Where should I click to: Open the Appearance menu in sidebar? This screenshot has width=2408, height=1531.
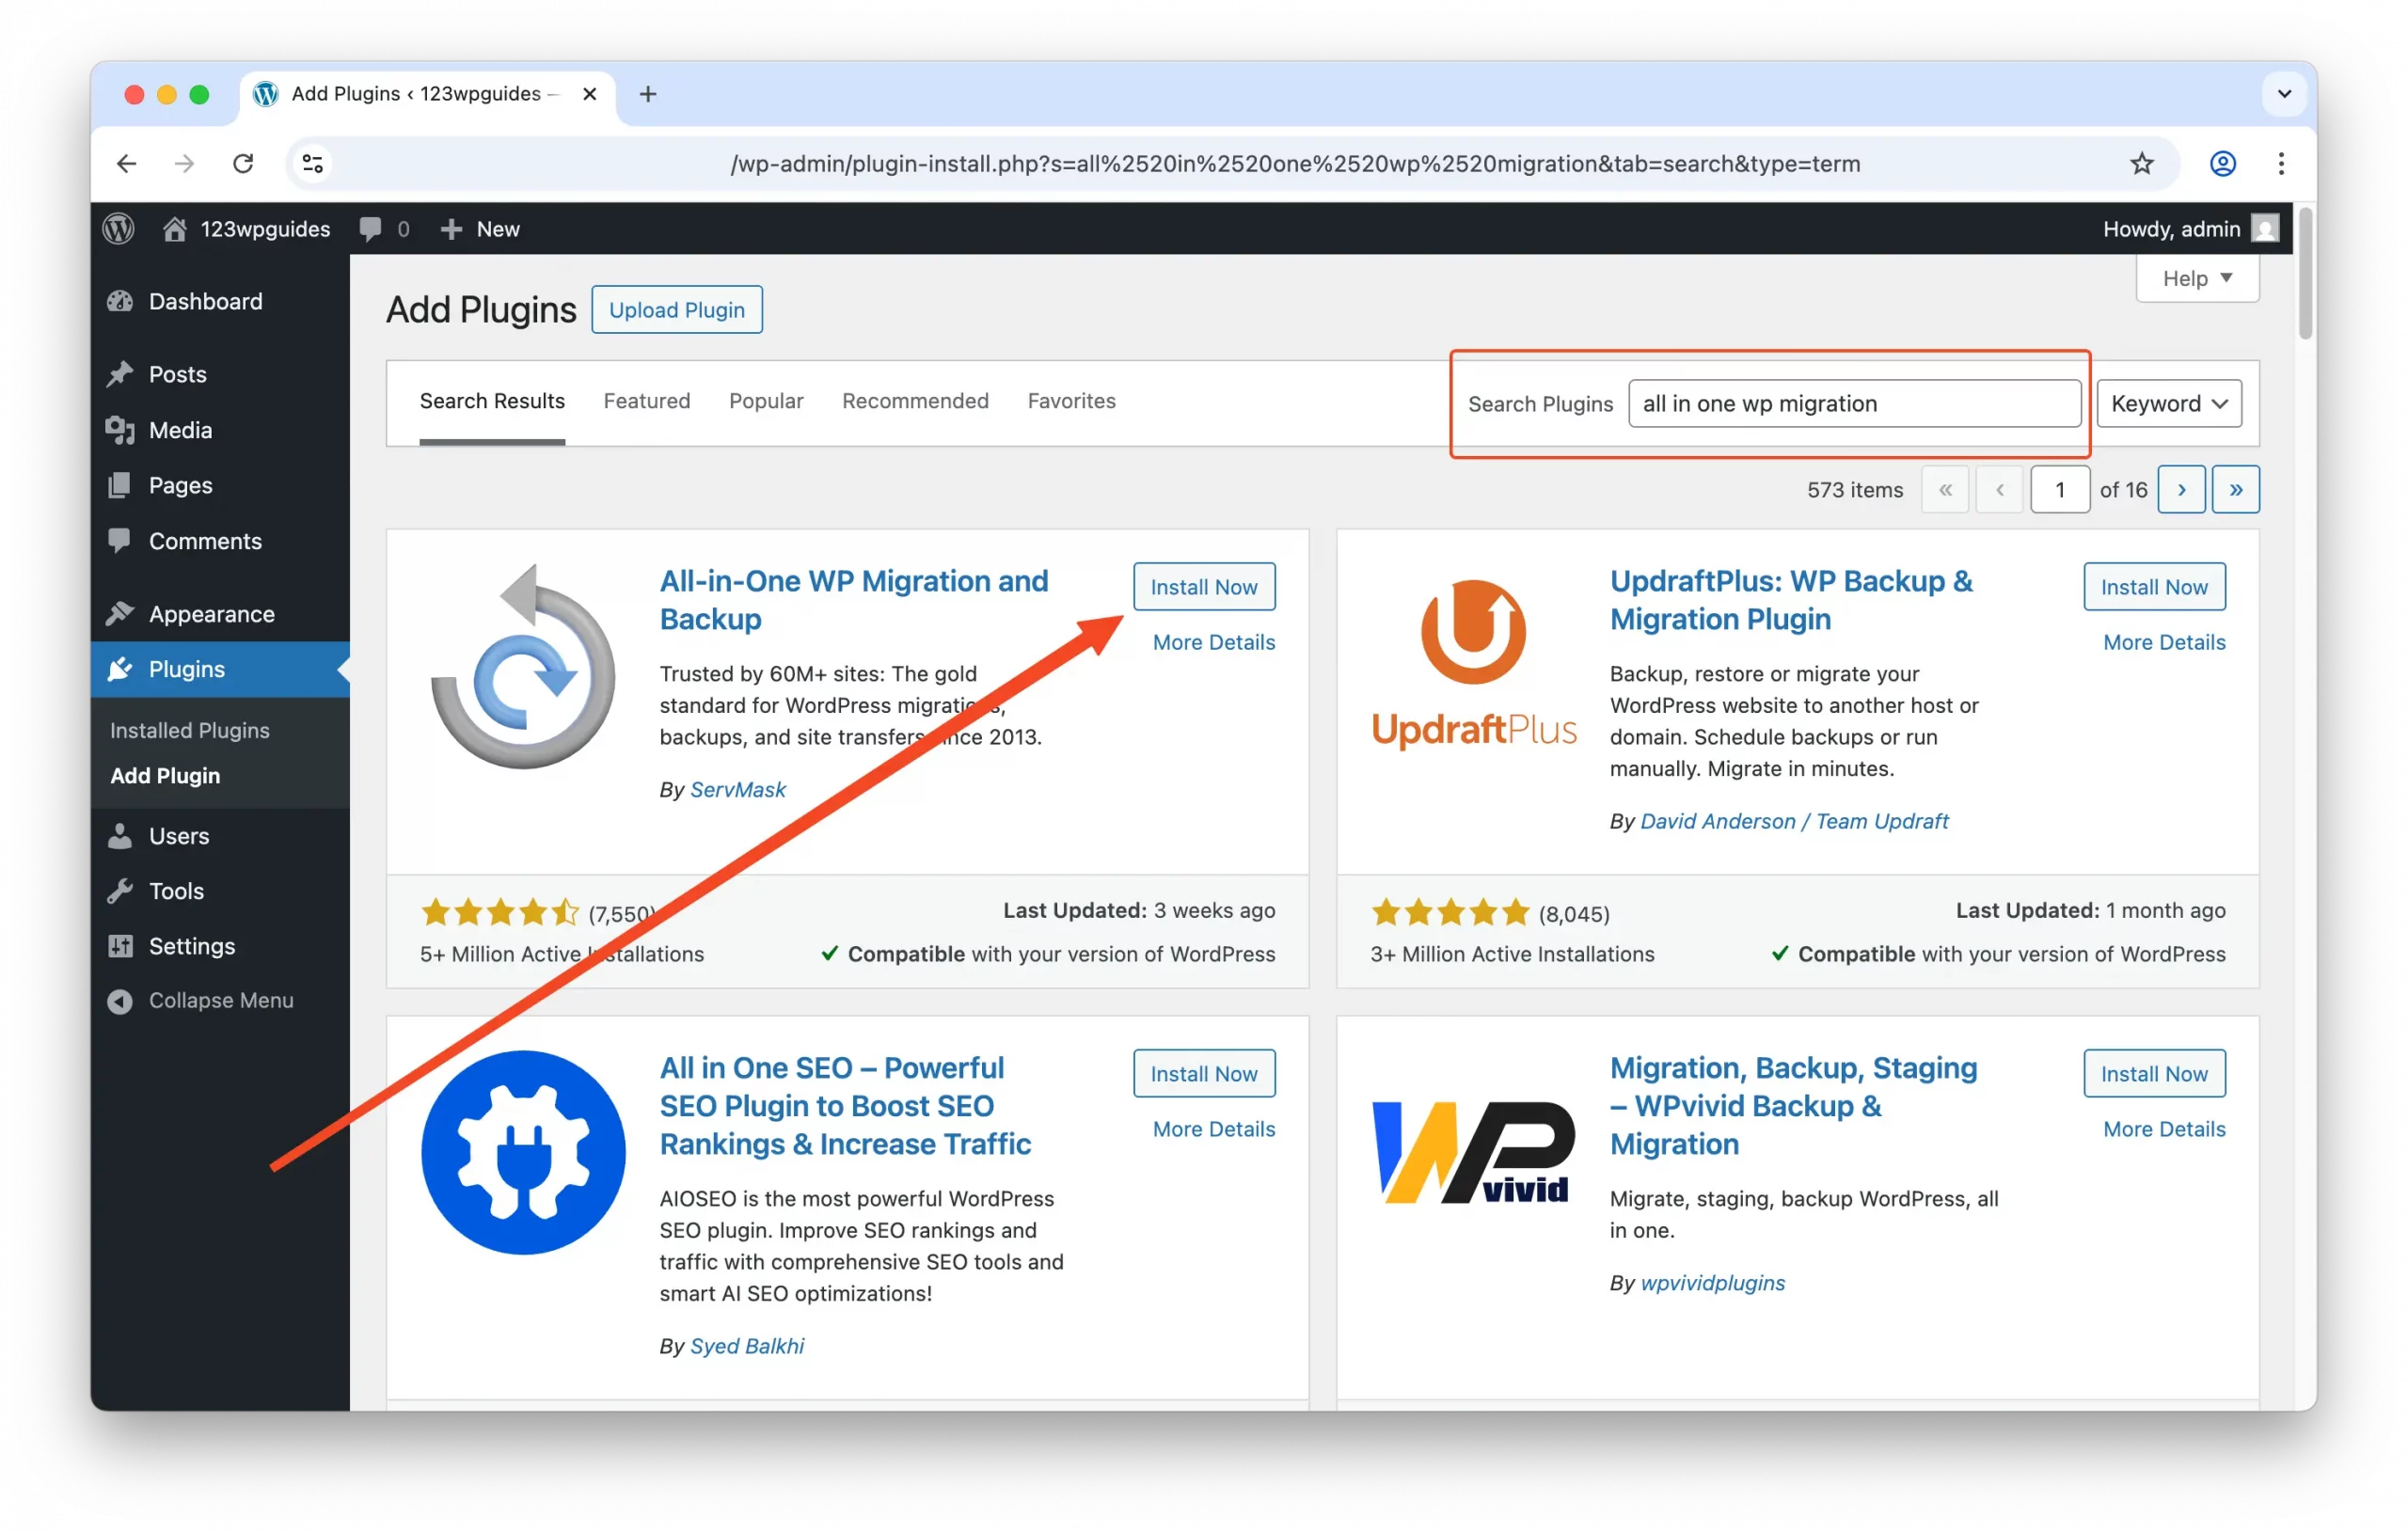click(x=211, y=614)
